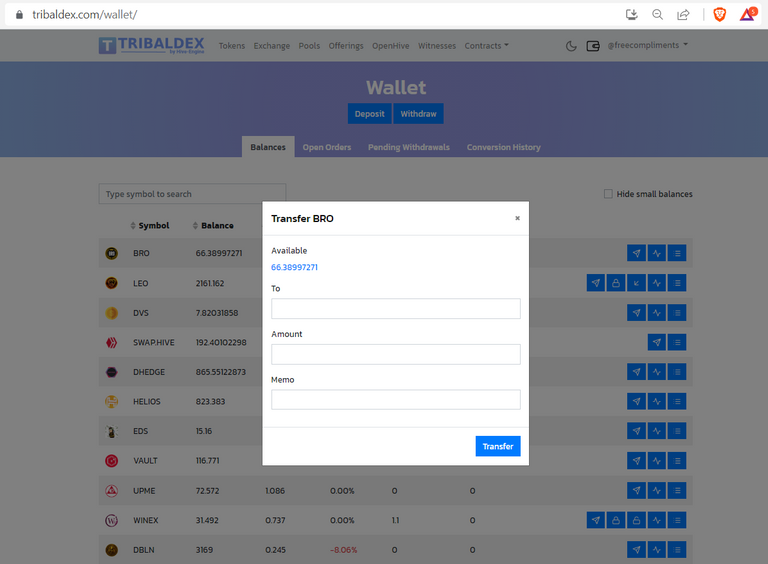768x564 pixels.
Task: Click the symbol search box
Action: click(x=192, y=194)
